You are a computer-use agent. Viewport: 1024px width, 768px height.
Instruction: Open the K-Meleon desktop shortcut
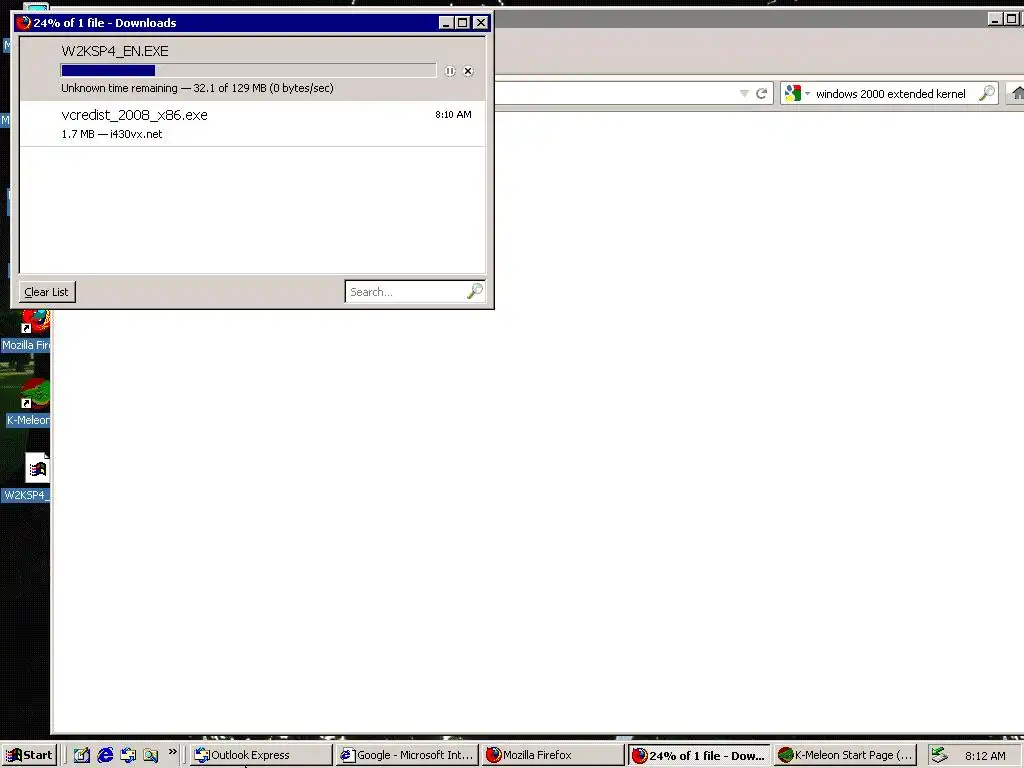(28, 403)
